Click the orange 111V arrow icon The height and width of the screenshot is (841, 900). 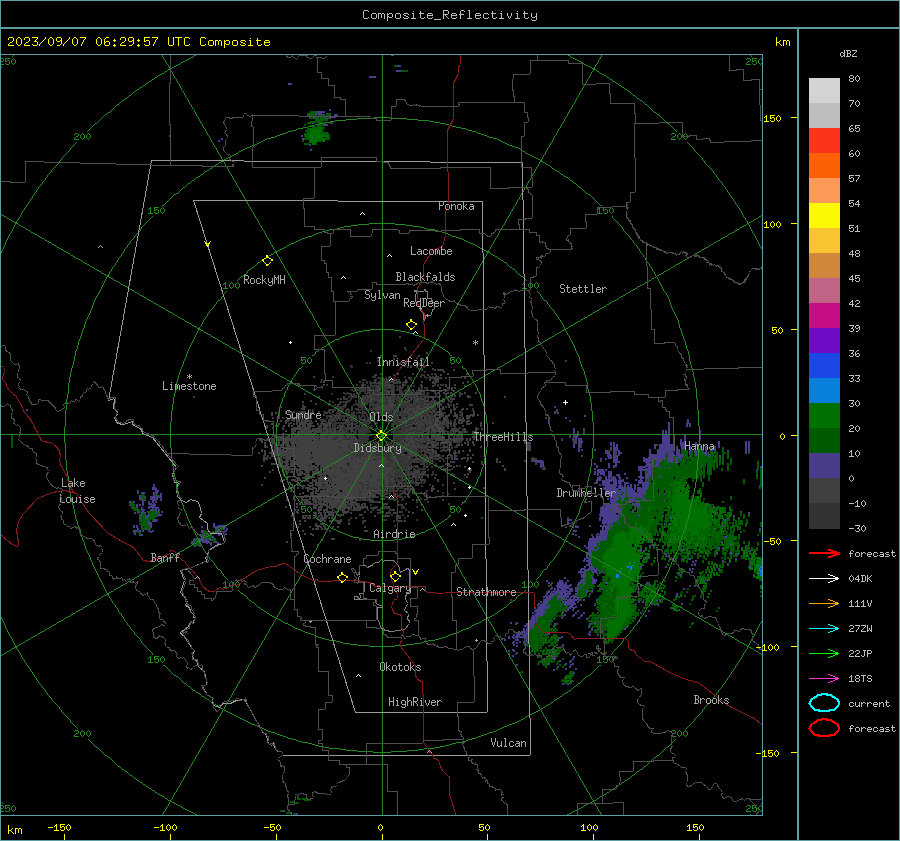(x=824, y=603)
